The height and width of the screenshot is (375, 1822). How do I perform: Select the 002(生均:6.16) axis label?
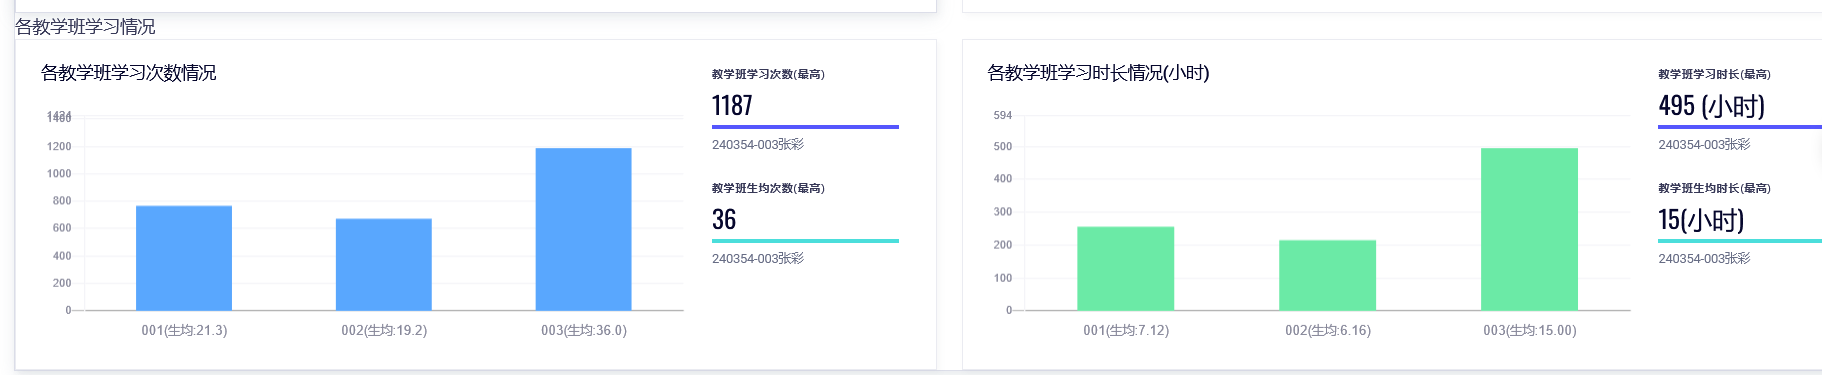pyautogui.click(x=1328, y=330)
